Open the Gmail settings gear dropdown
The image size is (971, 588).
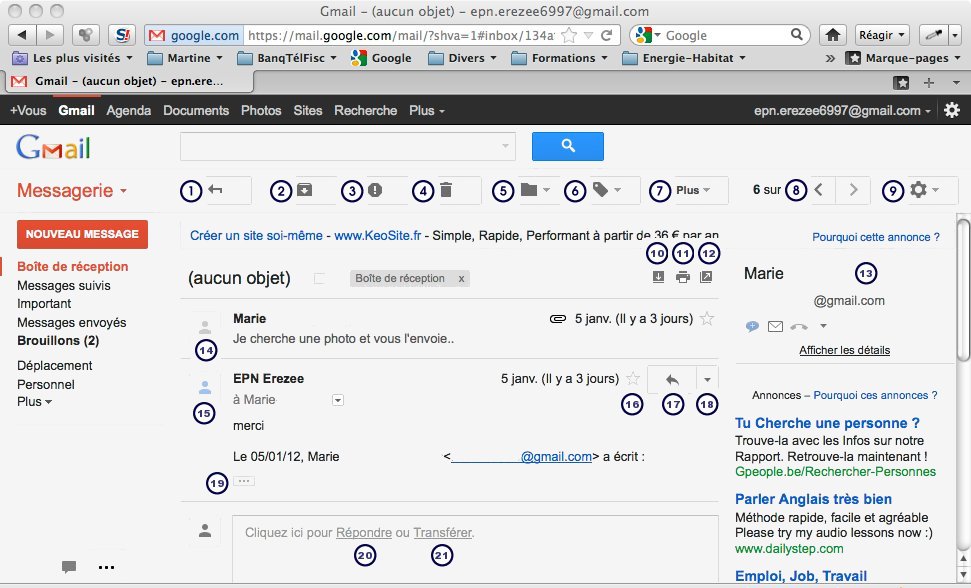coord(925,190)
